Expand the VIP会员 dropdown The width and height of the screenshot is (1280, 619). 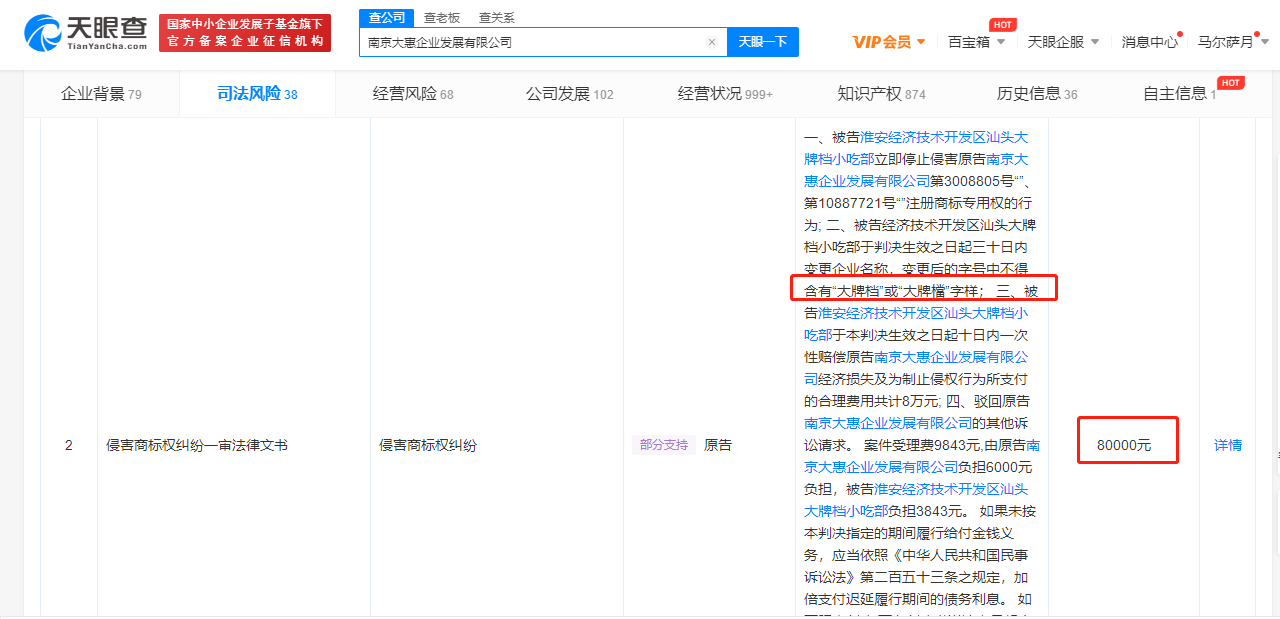point(889,42)
